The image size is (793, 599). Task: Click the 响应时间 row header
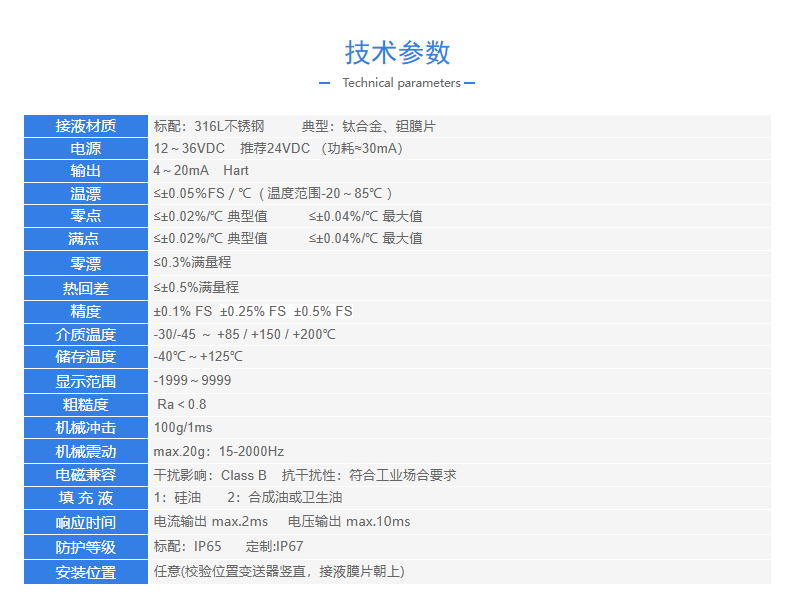coord(86,522)
